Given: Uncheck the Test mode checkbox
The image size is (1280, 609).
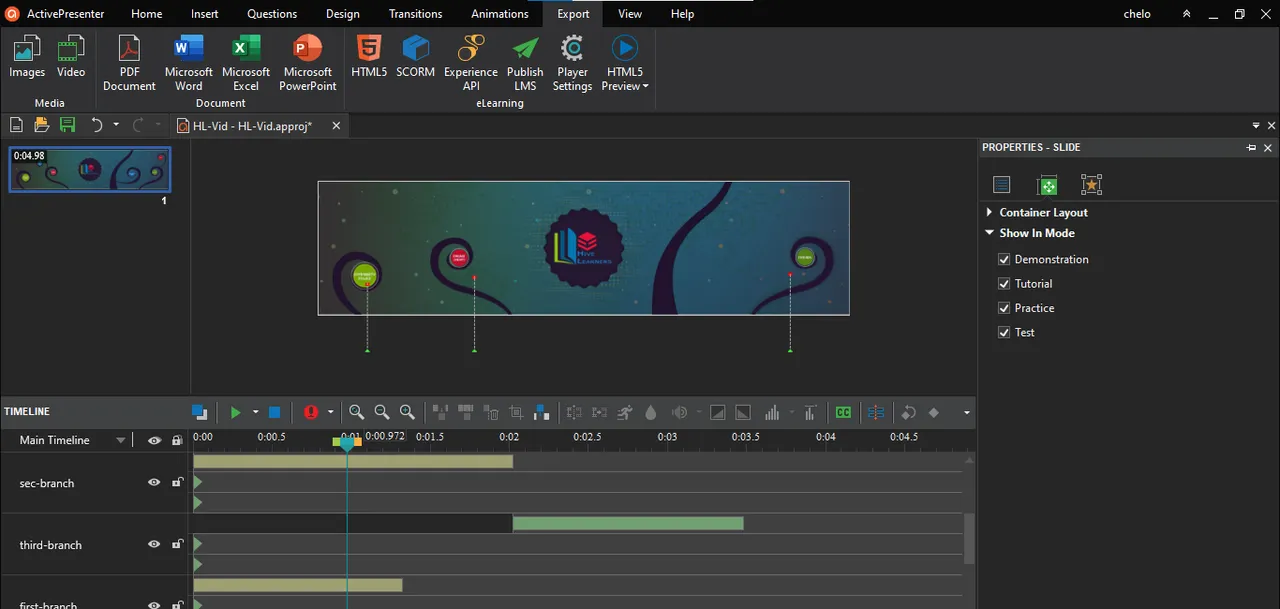Looking at the screenshot, I should click(x=1004, y=332).
